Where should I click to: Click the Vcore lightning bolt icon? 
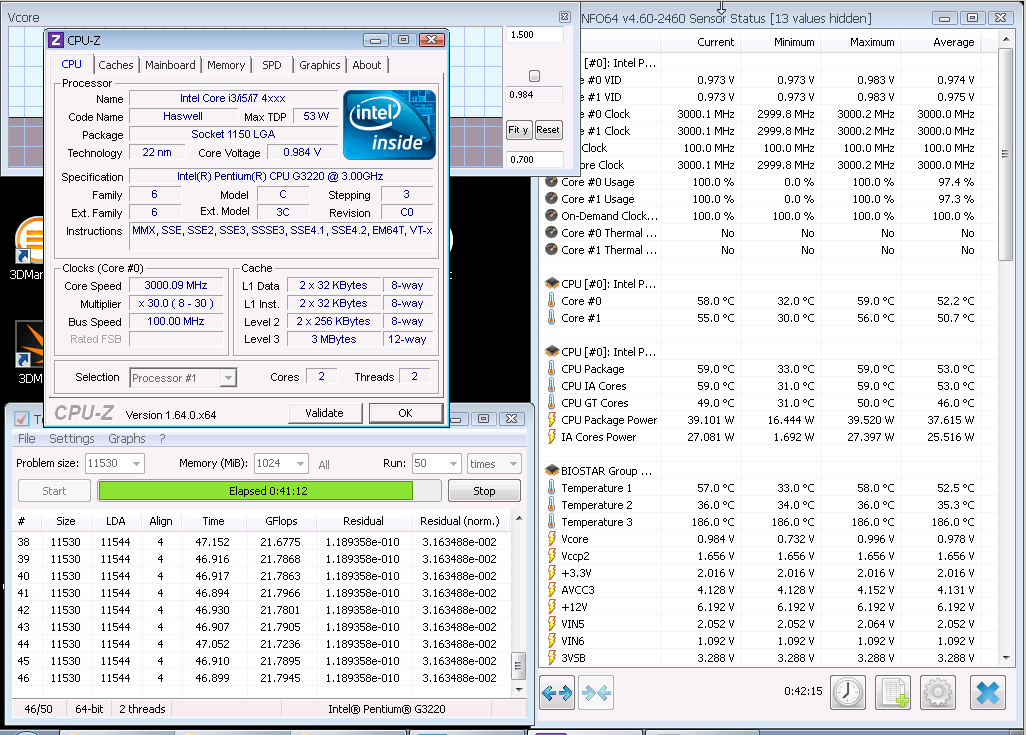point(552,539)
